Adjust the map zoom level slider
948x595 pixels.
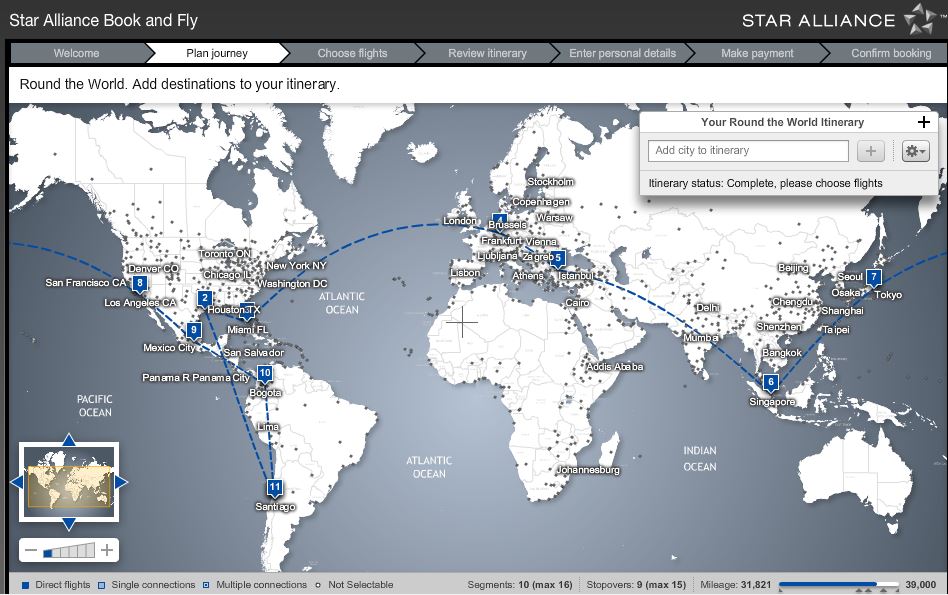(x=69, y=551)
